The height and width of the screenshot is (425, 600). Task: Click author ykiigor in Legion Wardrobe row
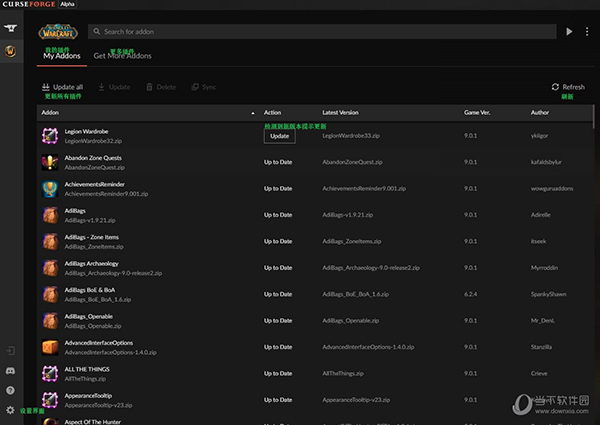pyautogui.click(x=540, y=136)
